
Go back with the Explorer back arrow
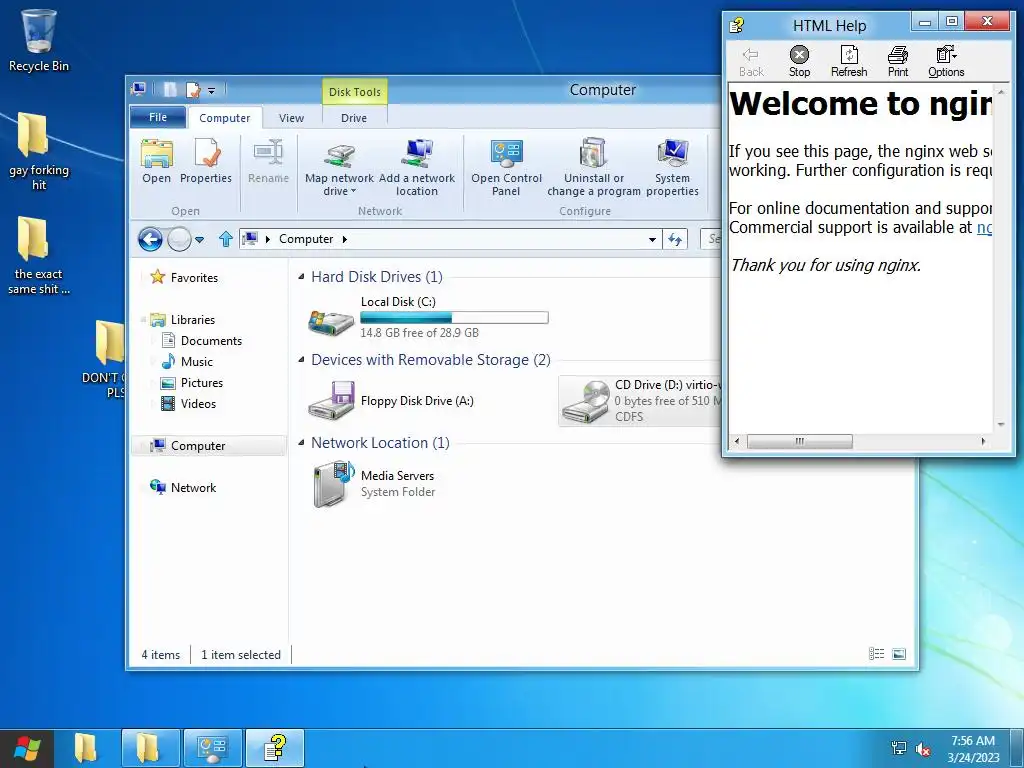pyautogui.click(x=150, y=240)
